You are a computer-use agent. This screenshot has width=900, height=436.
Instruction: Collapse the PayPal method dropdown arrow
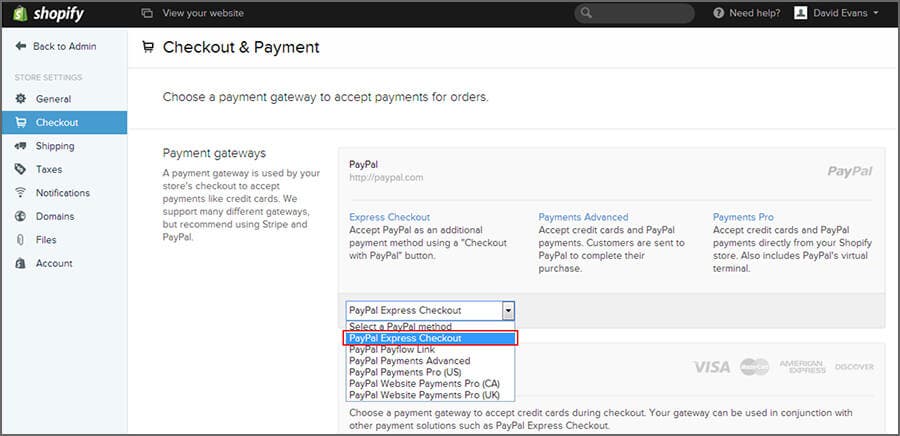pyautogui.click(x=508, y=310)
